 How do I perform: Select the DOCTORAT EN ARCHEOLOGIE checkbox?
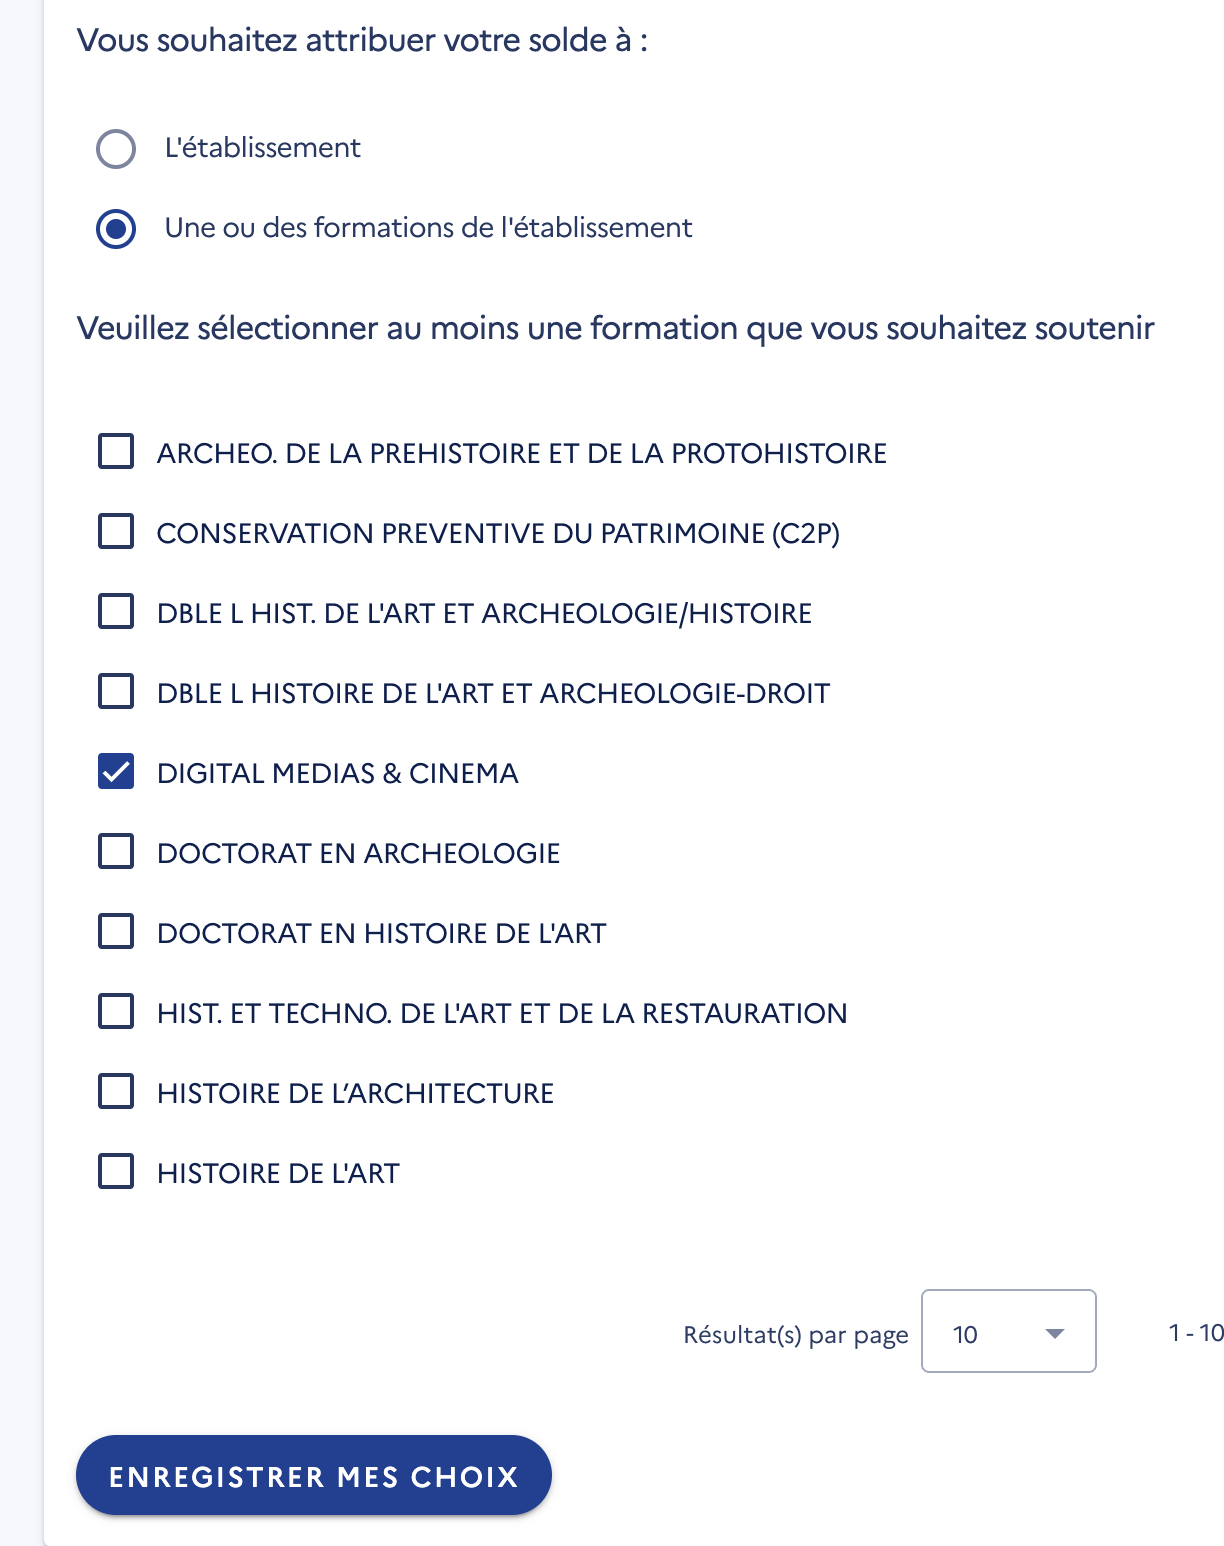click(x=116, y=852)
